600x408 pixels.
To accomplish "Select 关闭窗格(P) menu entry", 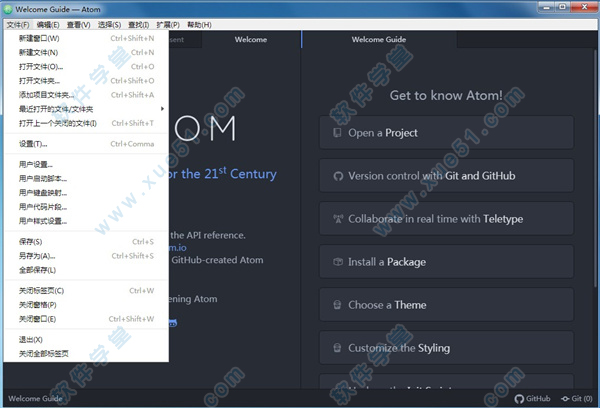I will click(86, 305).
